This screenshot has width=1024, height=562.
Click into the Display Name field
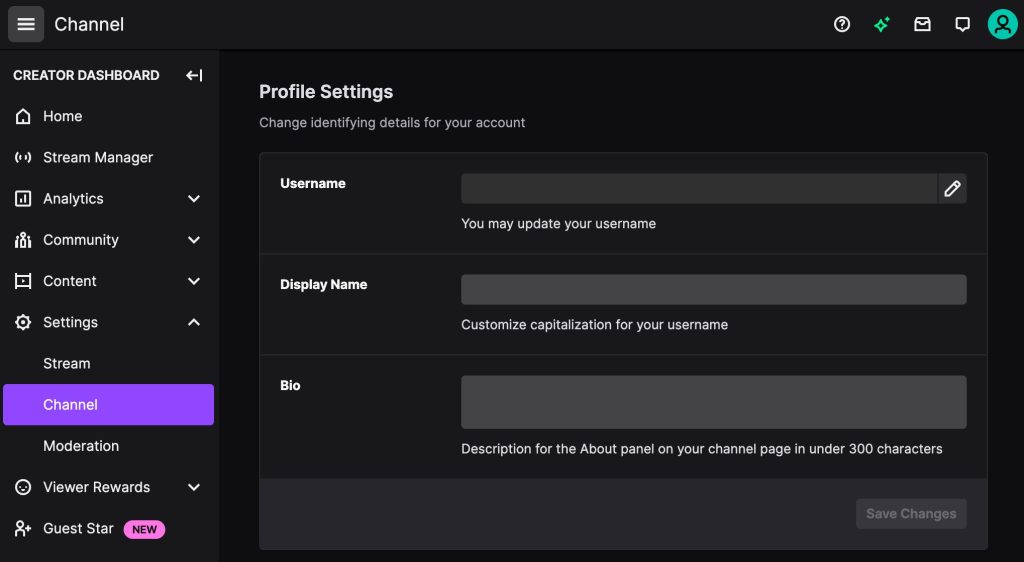pos(714,289)
